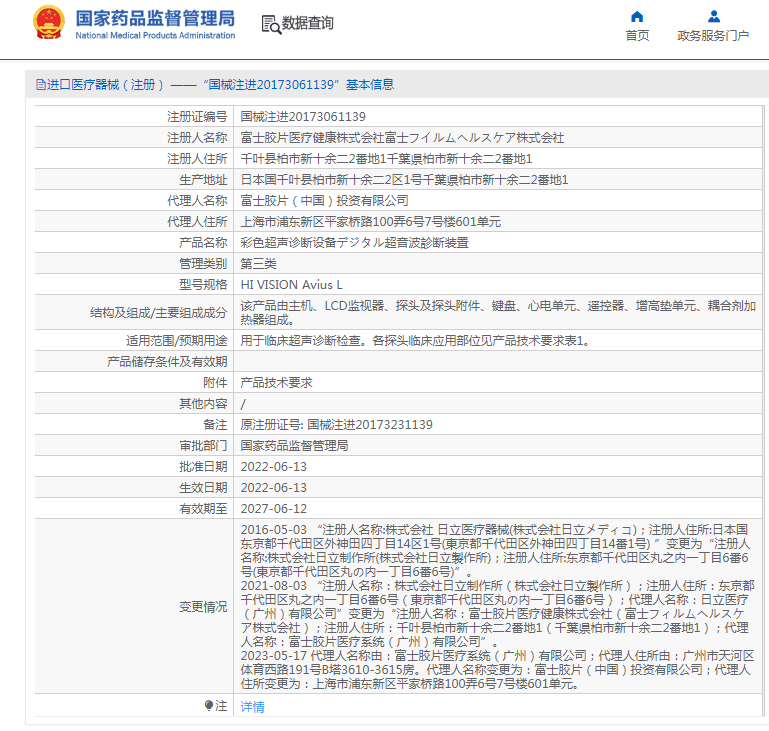
Task: Click 国家药品监督管理局 site title
Action: click(x=155, y=19)
